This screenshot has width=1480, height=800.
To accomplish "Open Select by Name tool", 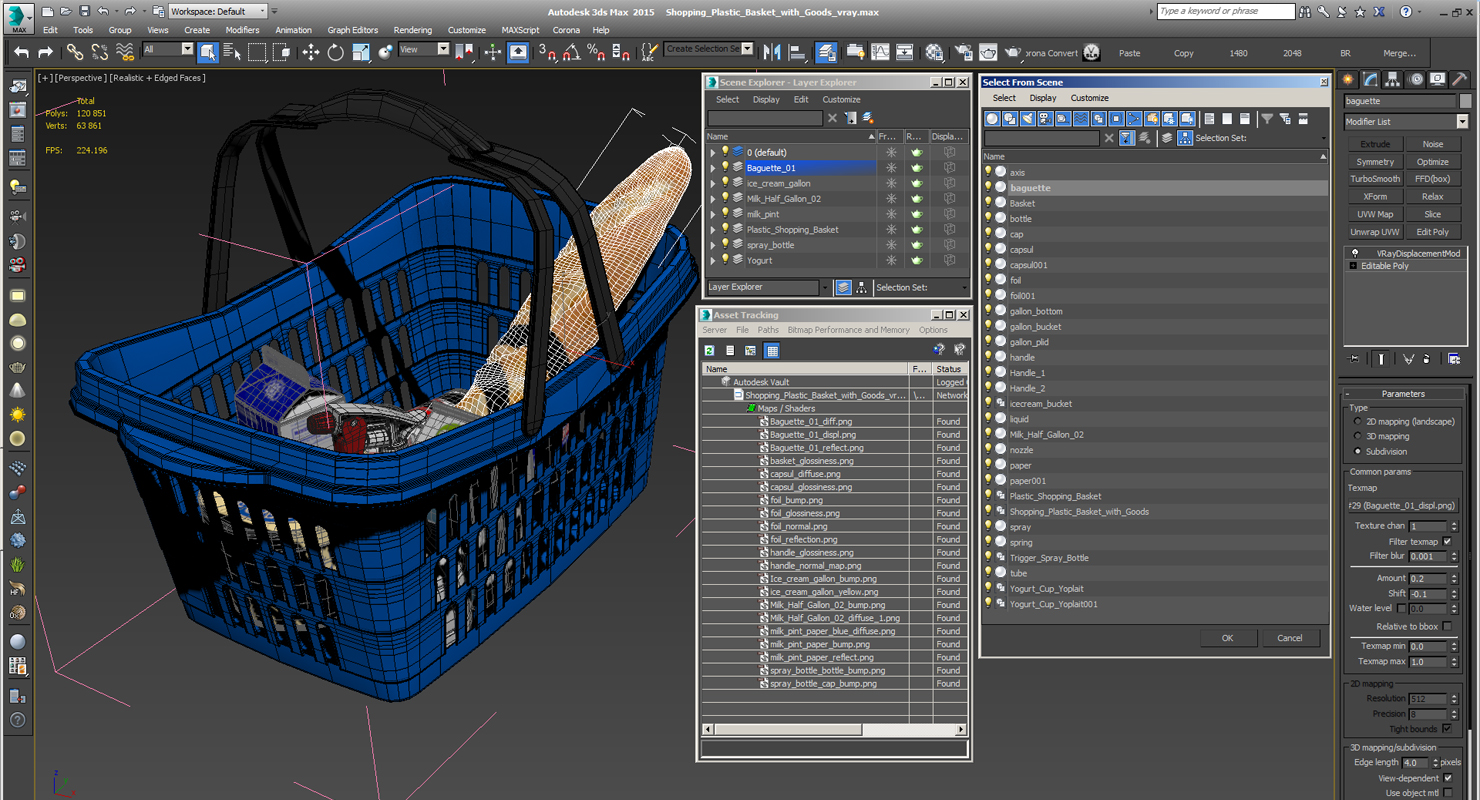I will pos(233,52).
